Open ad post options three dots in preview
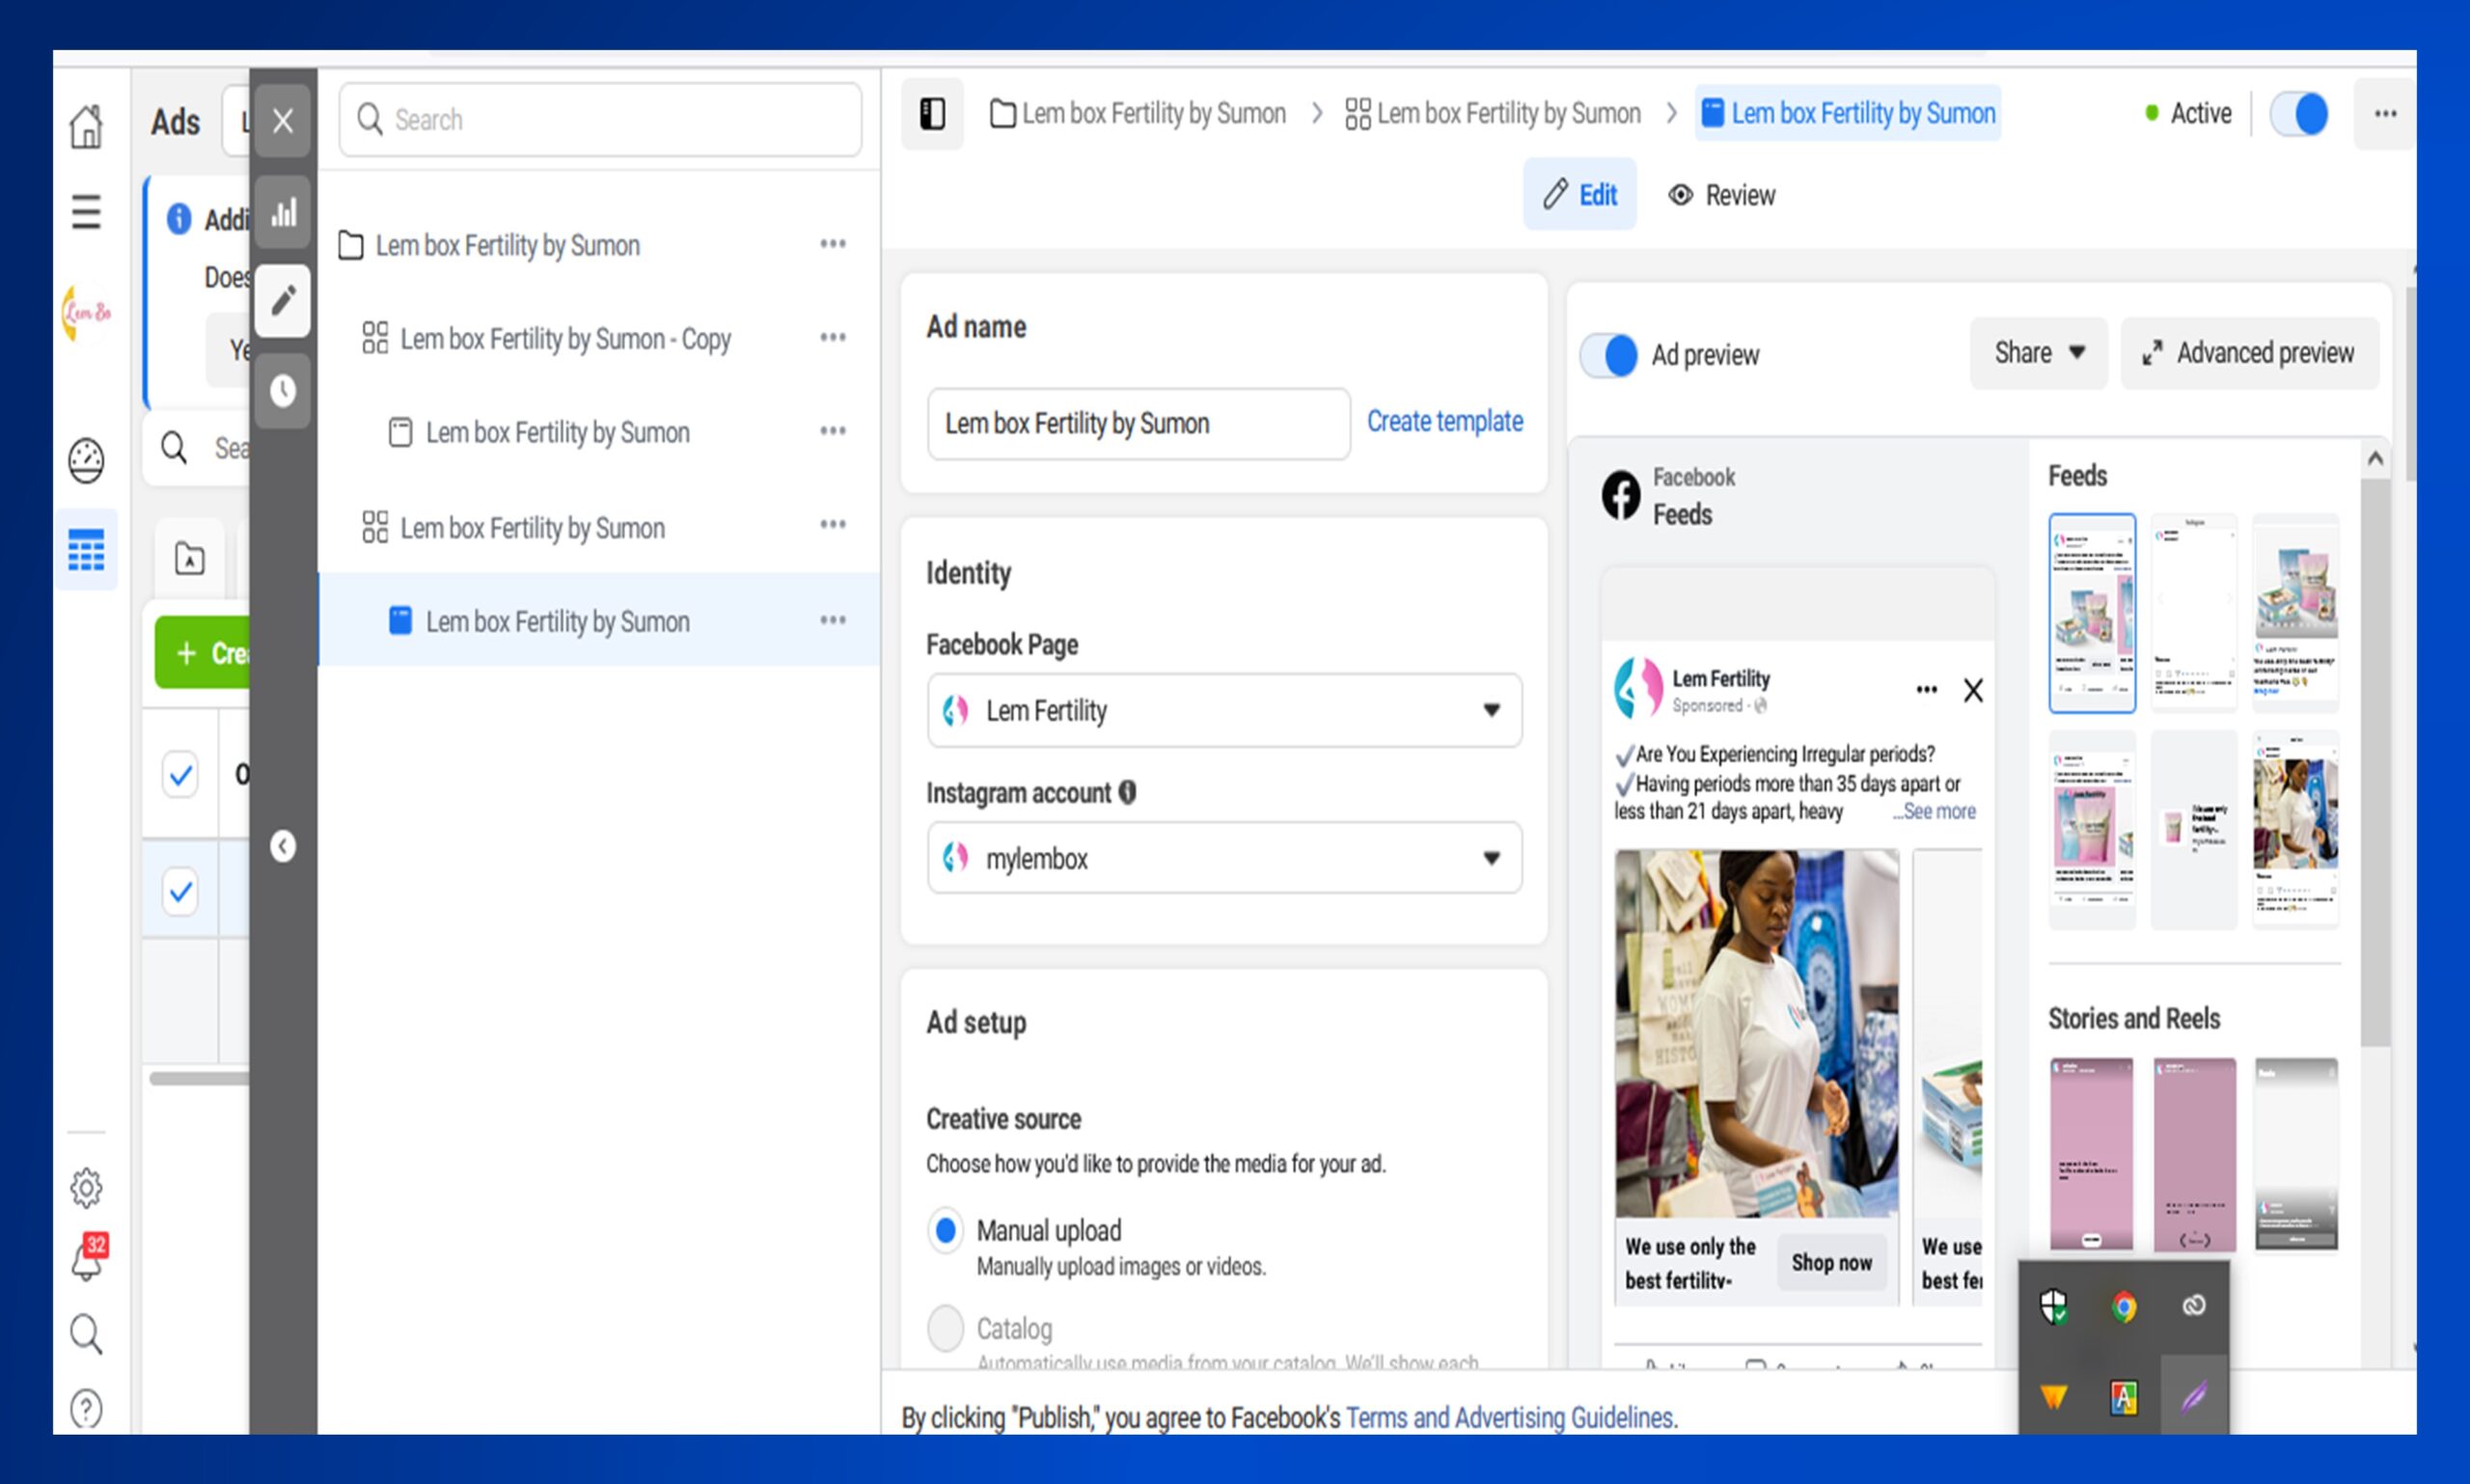Image resolution: width=2470 pixels, height=1484 pixels. coord(1926,689)
